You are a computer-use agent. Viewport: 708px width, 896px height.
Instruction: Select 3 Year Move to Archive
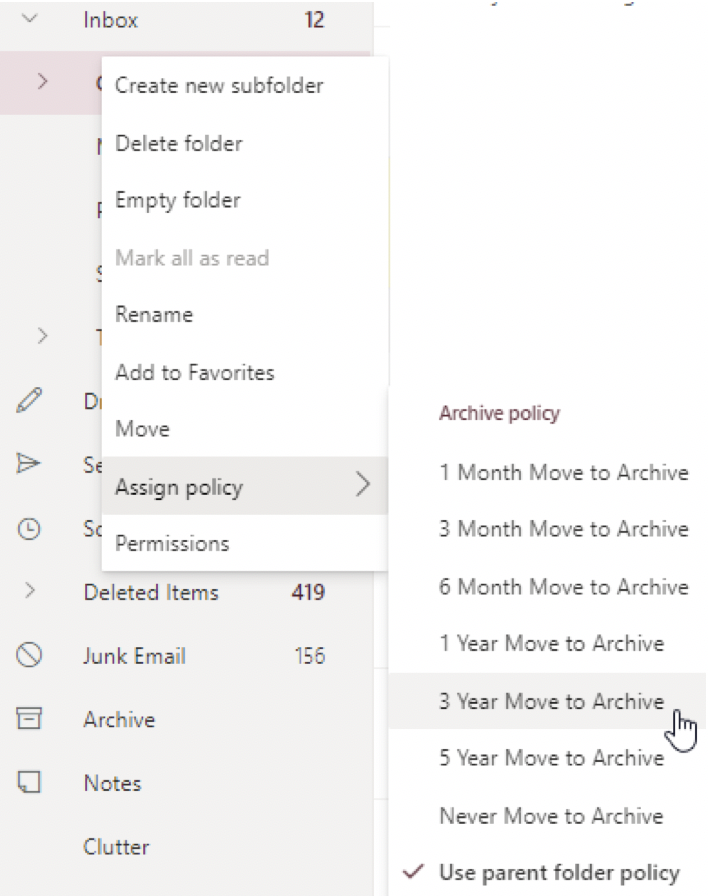tap(547, 701)
